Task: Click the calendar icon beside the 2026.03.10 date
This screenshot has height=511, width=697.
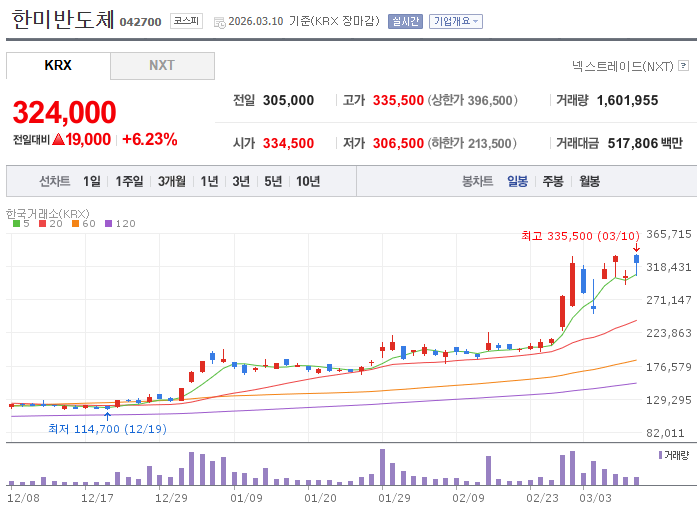Action: coord(220,22)
